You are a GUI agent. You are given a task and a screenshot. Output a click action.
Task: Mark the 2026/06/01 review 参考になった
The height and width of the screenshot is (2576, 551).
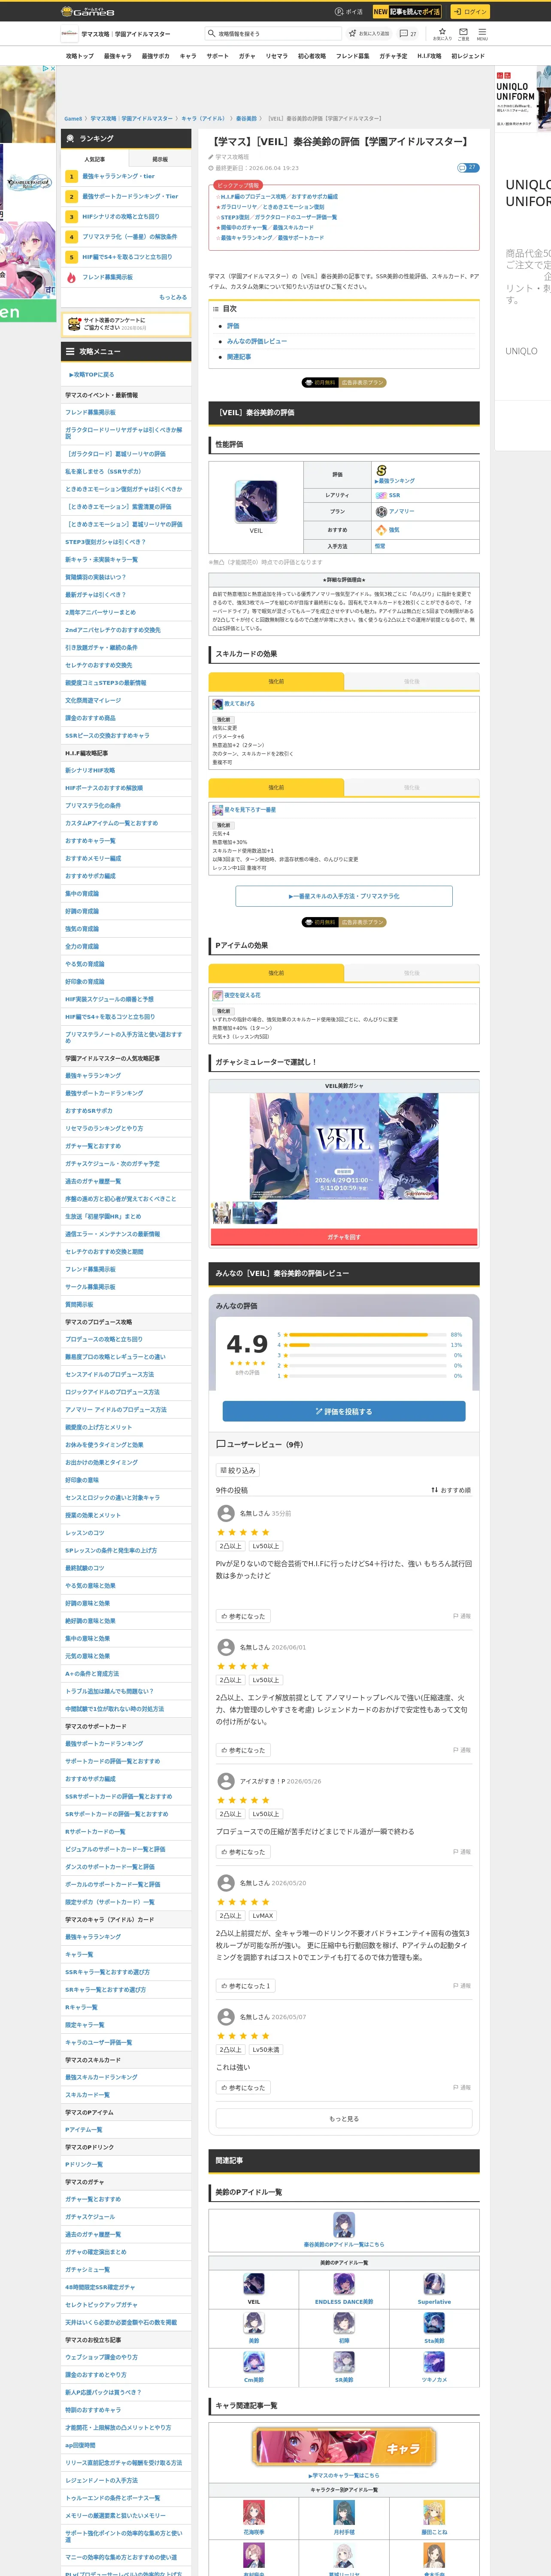click(x=242, y=1750)
